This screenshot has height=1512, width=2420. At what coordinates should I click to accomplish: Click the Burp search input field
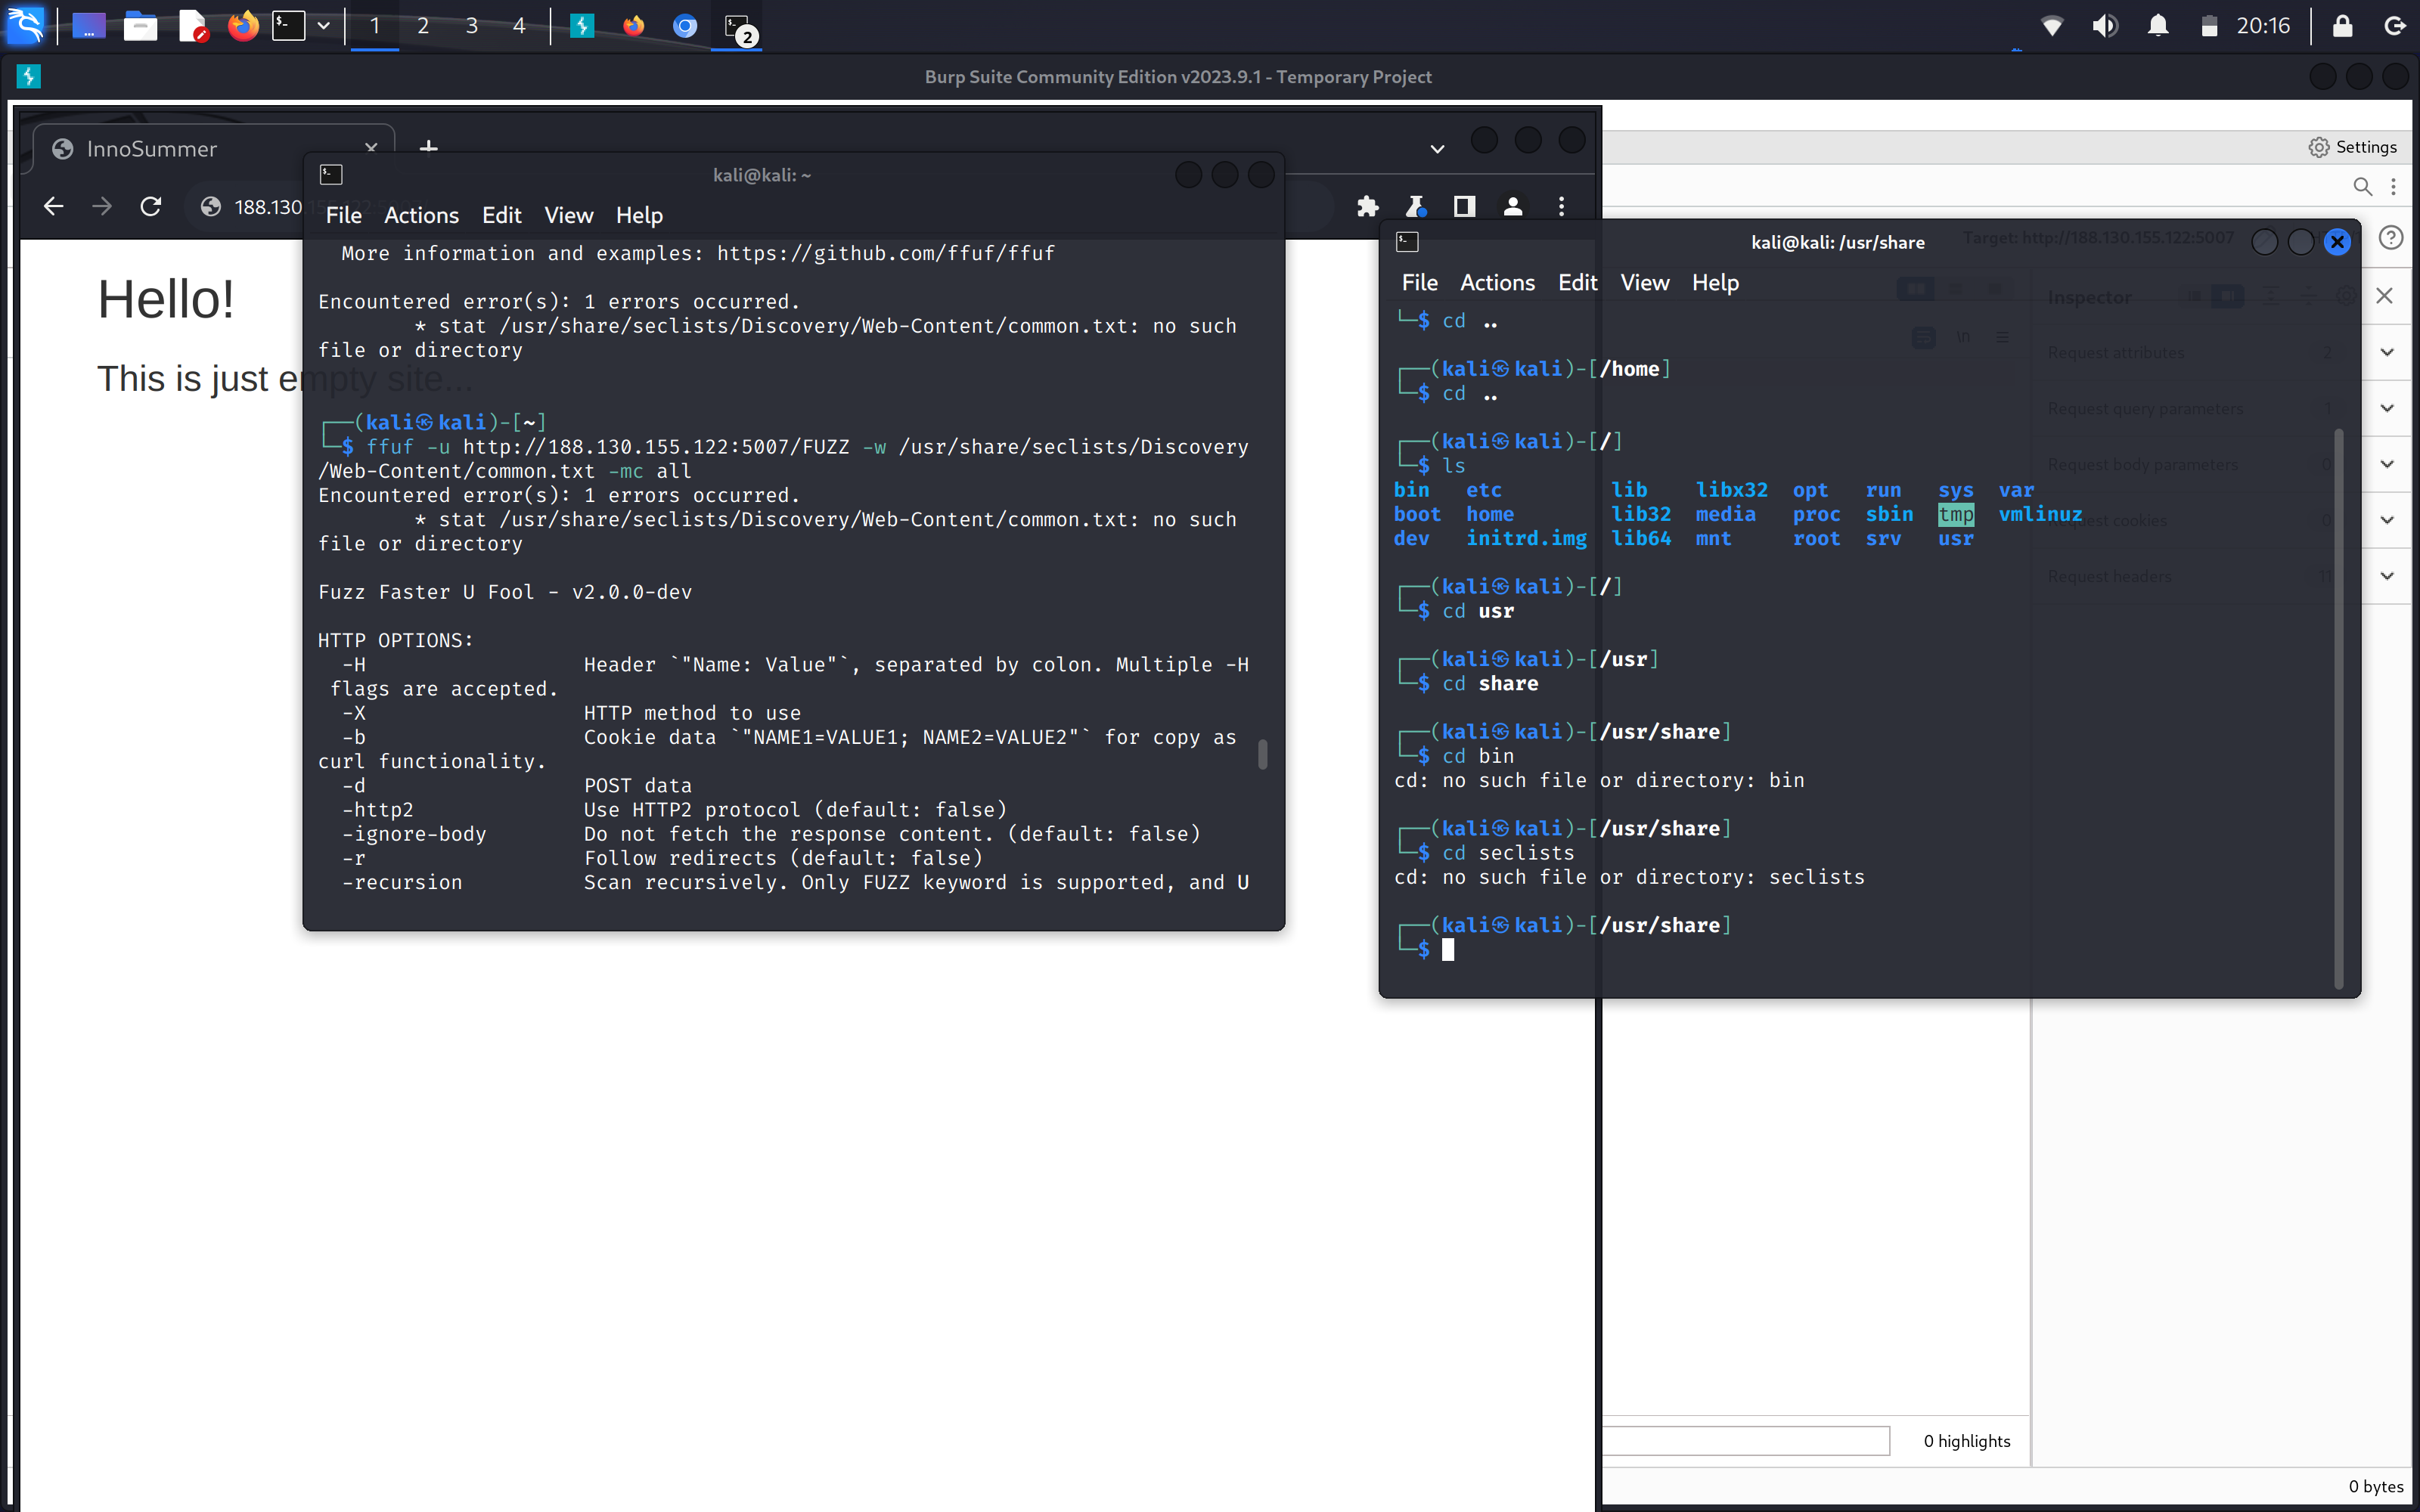point(1746,1440)
